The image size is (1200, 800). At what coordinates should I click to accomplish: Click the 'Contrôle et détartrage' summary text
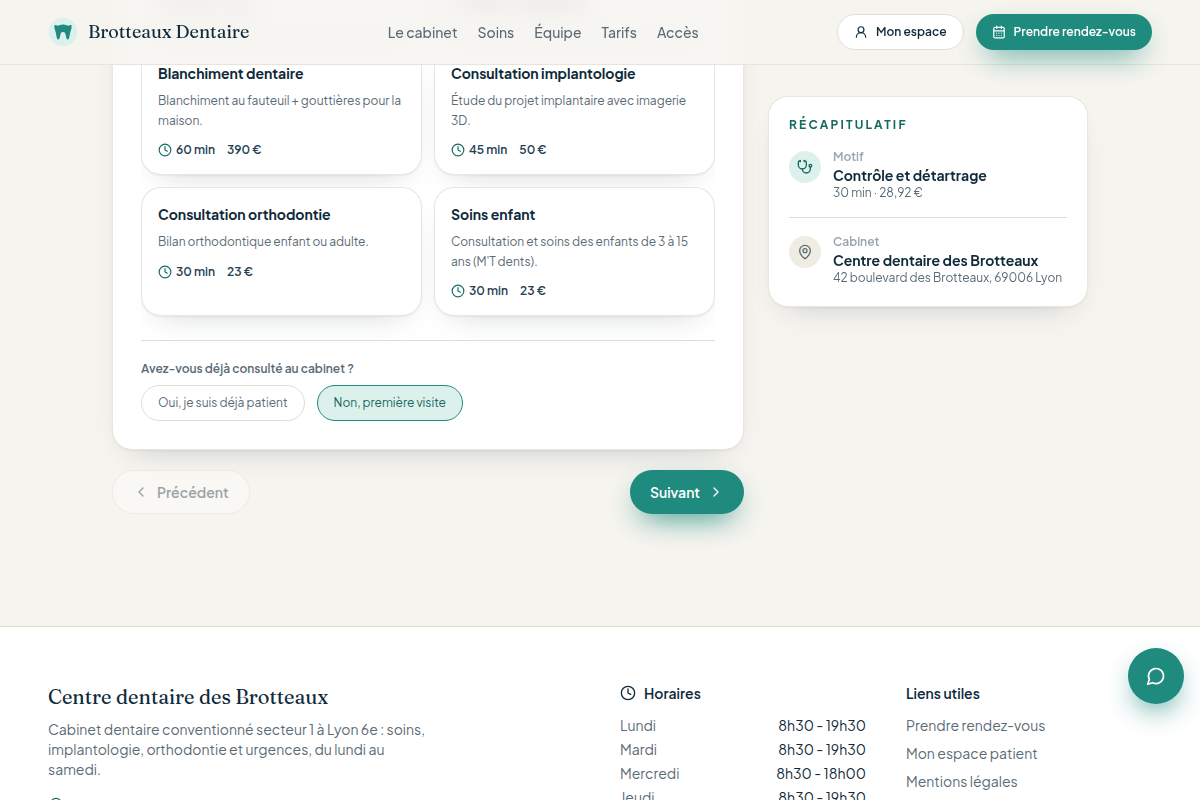click(x=910, y=176)
